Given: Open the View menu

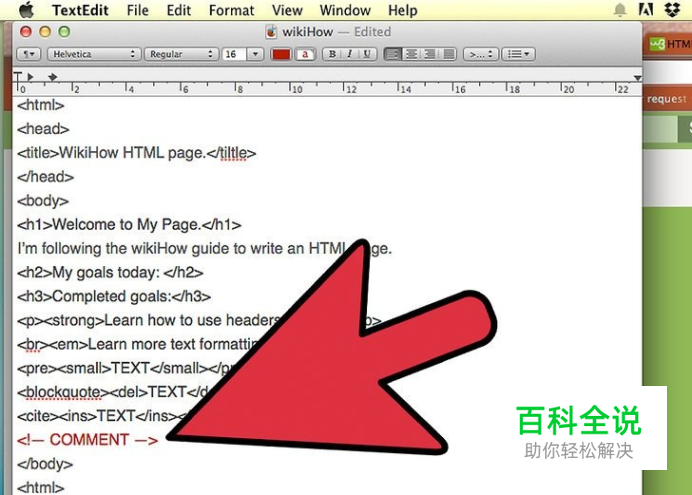Looking at the screenshot, I should tap(287, 10).
